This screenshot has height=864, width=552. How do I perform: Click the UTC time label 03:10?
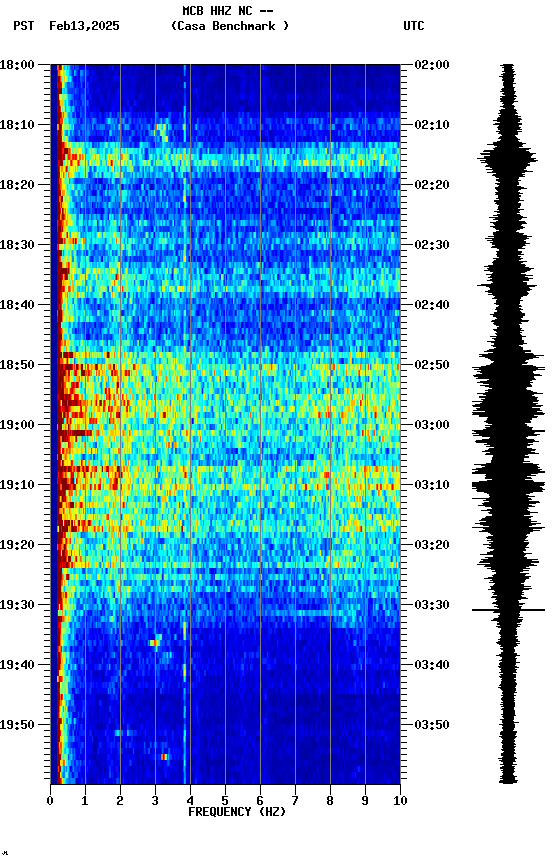pyautogui.click(x=431, y=485)
